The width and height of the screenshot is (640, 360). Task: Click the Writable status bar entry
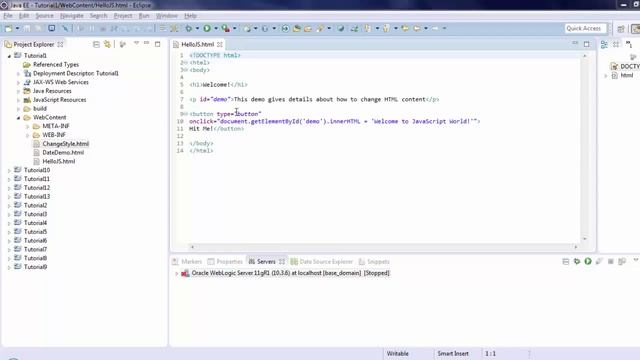398,353
